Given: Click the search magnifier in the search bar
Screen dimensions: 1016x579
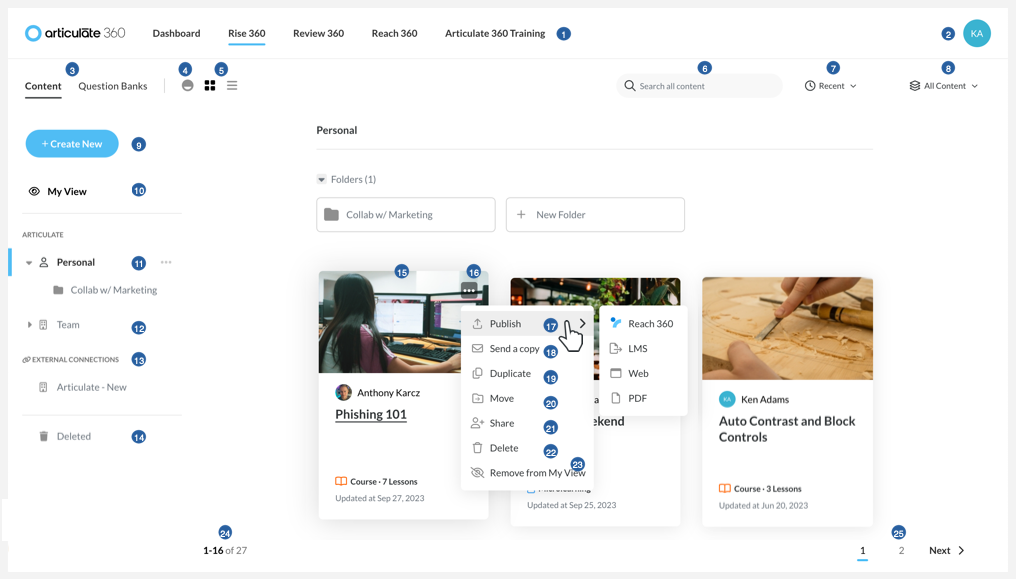Looking at the screenshot, I should click(x=629, y=85).
